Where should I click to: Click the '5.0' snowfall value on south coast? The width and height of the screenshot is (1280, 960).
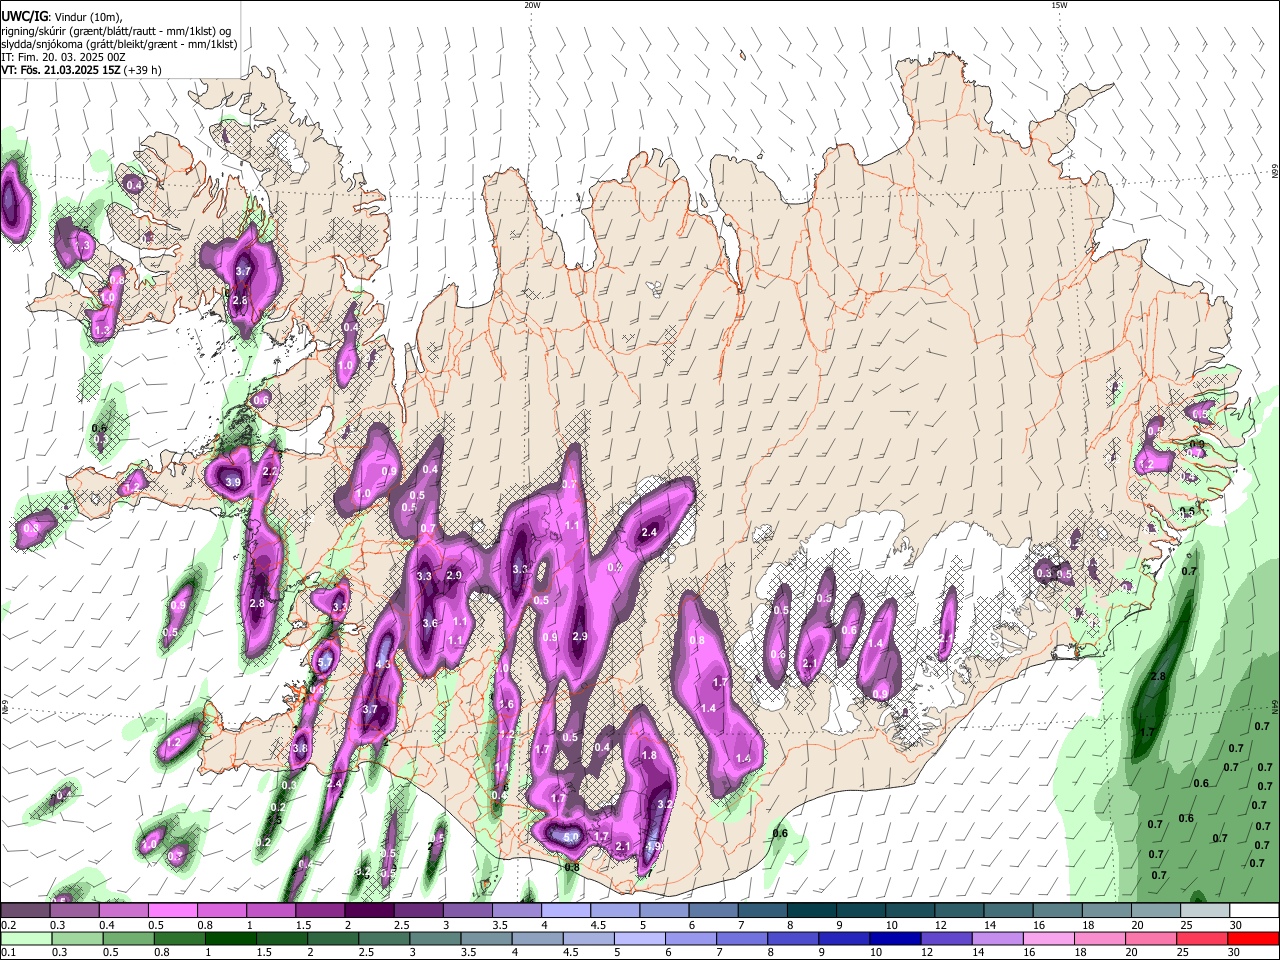click(571, 836)
